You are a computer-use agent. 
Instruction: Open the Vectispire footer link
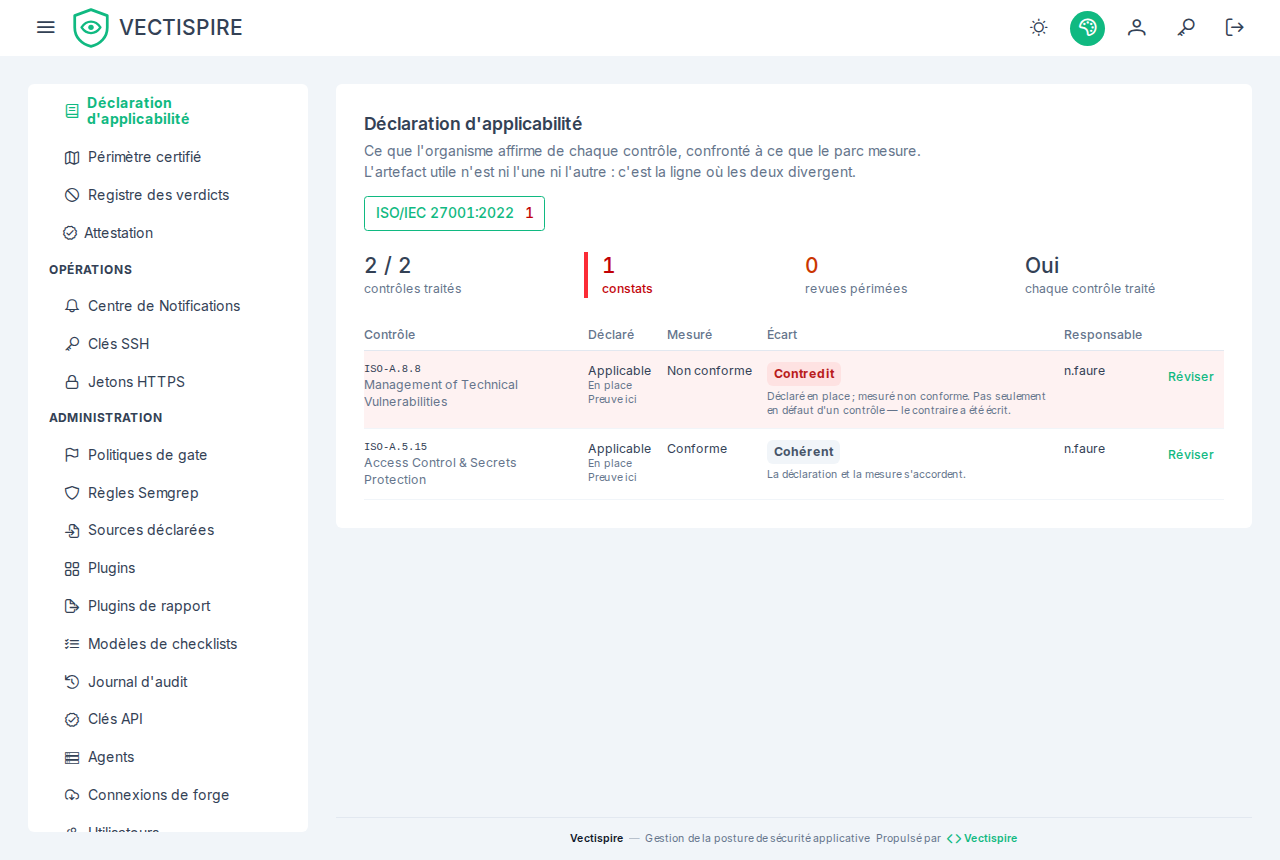click(982, 838)
